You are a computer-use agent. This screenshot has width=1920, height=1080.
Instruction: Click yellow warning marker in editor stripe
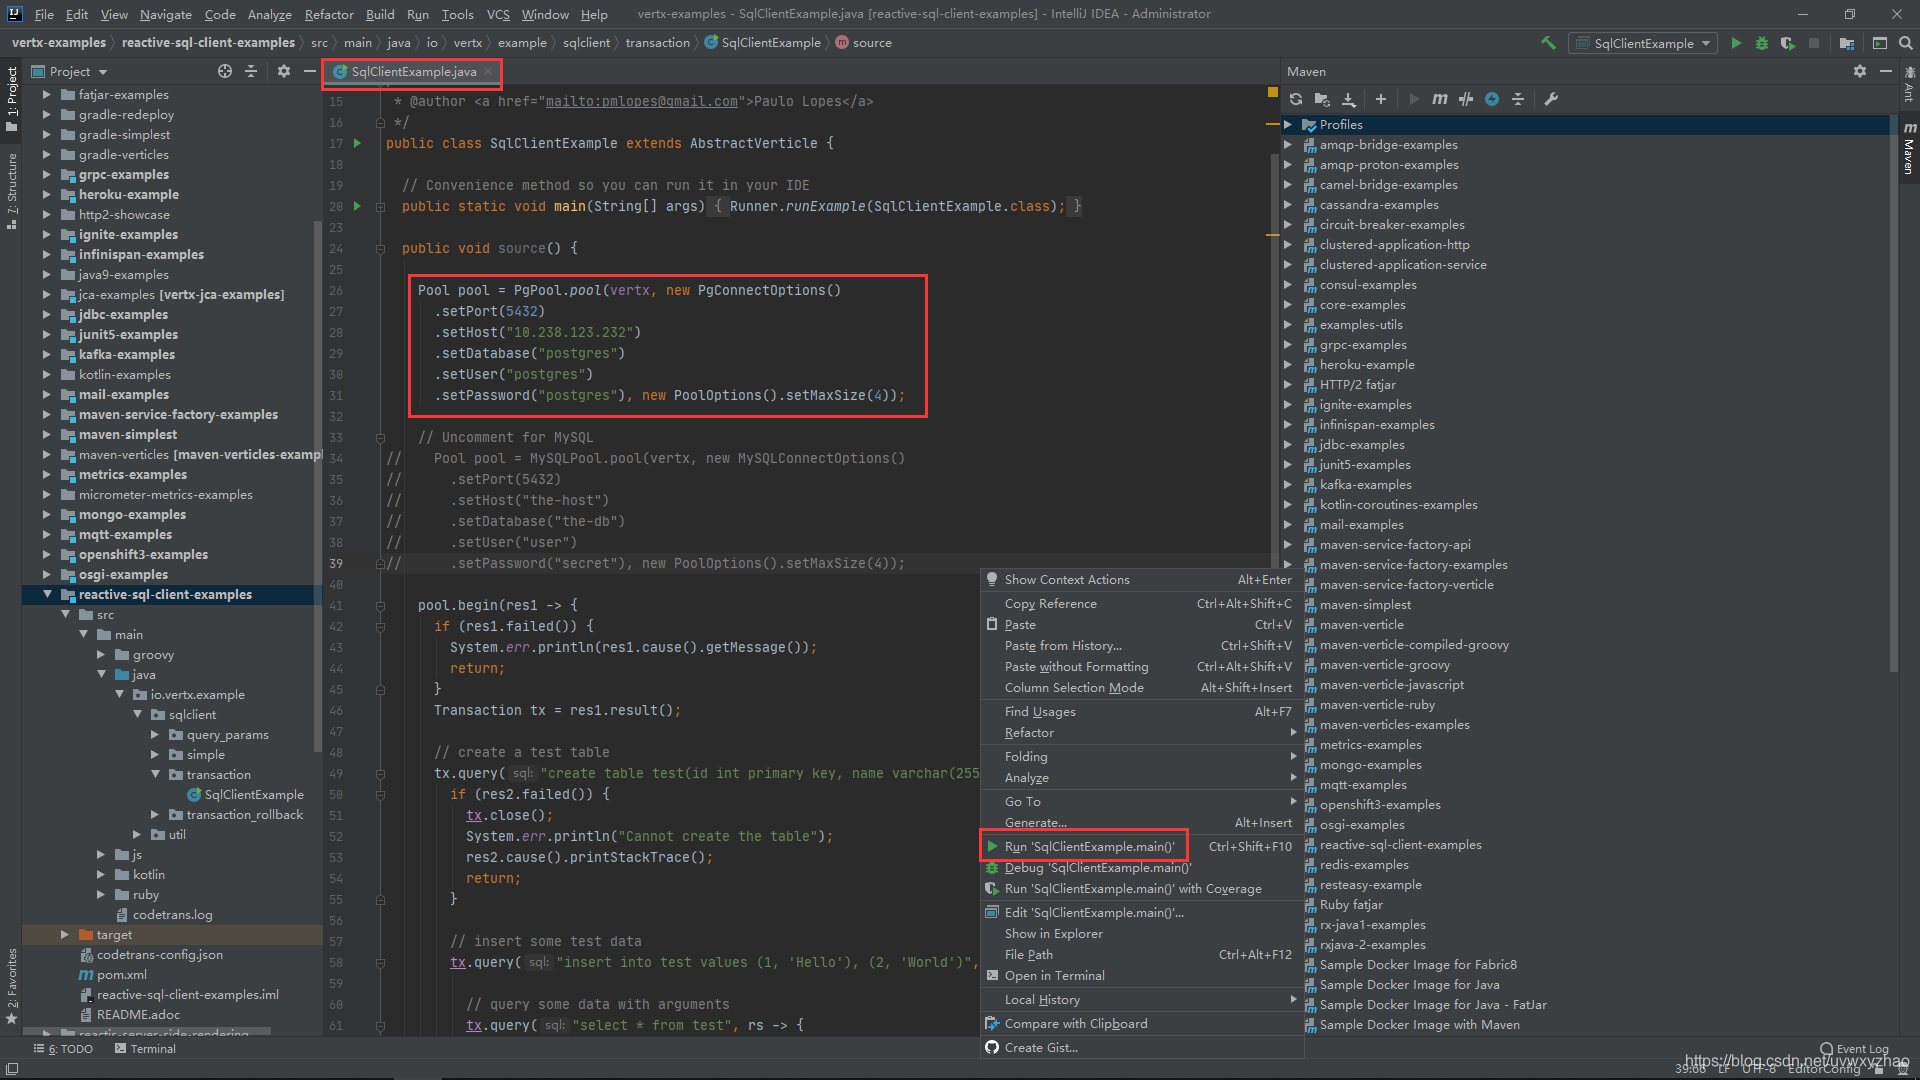pyautogui.click(x=1272, y=92)
